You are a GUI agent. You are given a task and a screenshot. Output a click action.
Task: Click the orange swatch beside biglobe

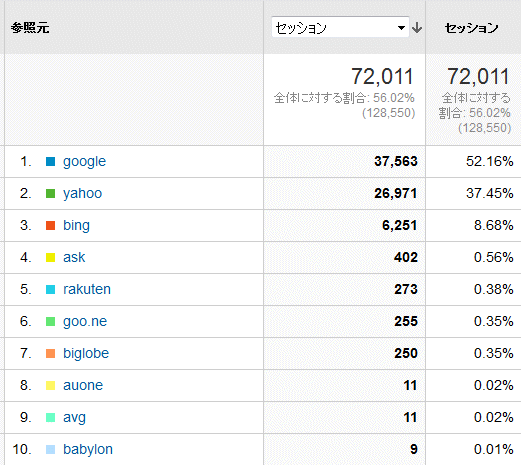50,354
